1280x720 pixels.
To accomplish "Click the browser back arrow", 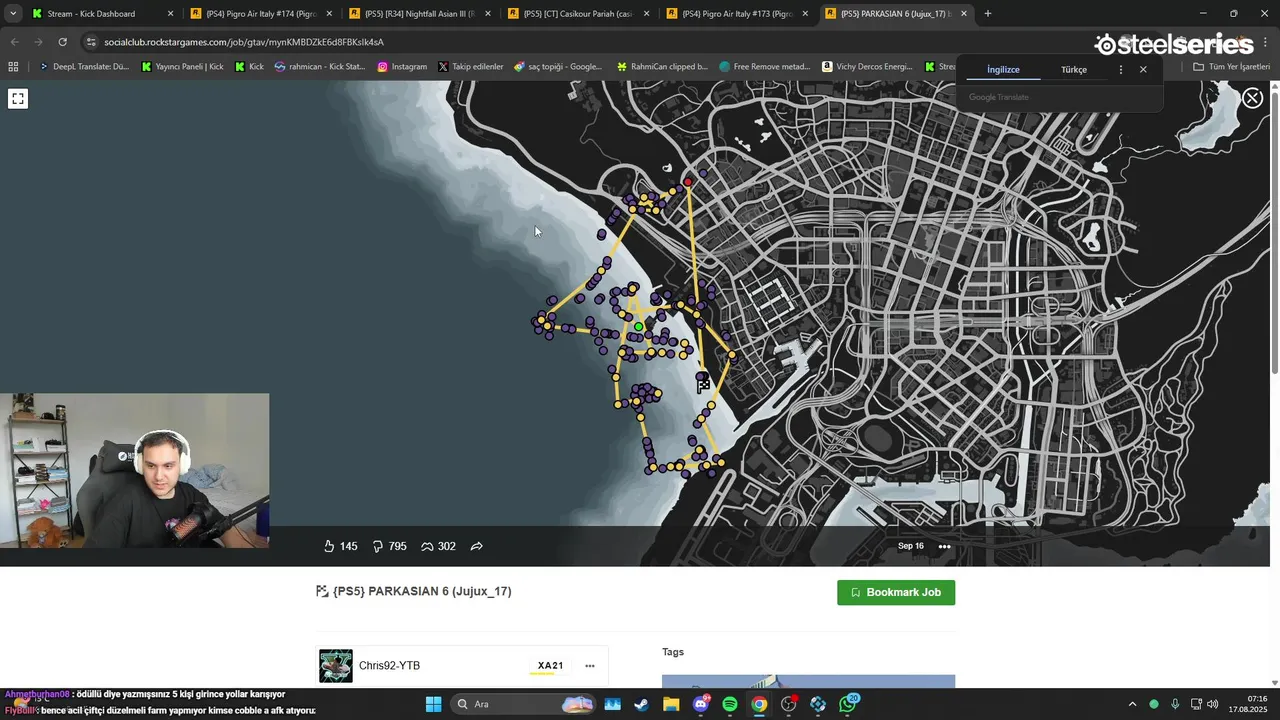I will [14, 42].
